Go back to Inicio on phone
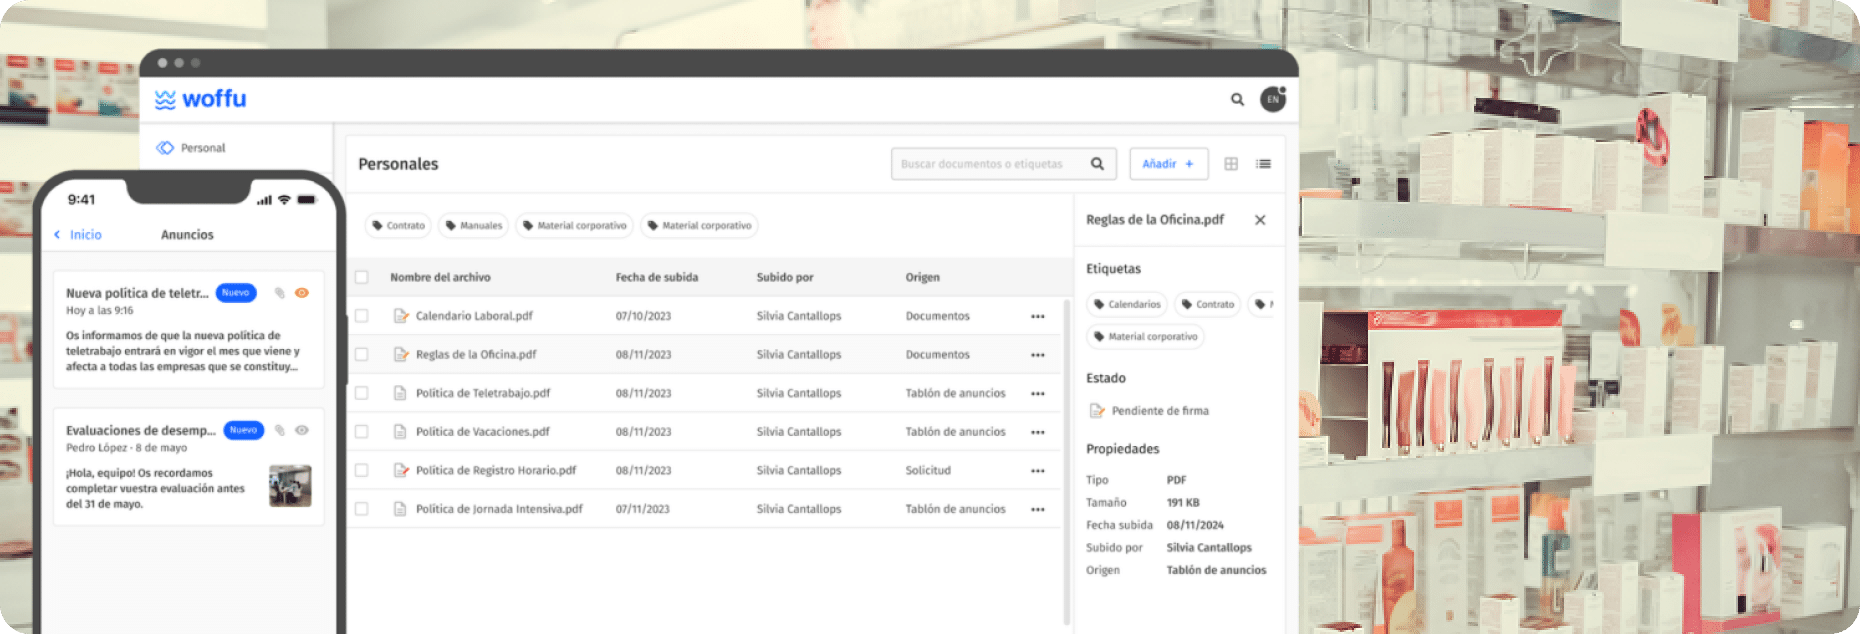Viewport: 1860px width, 634px height. pos(78,235)
